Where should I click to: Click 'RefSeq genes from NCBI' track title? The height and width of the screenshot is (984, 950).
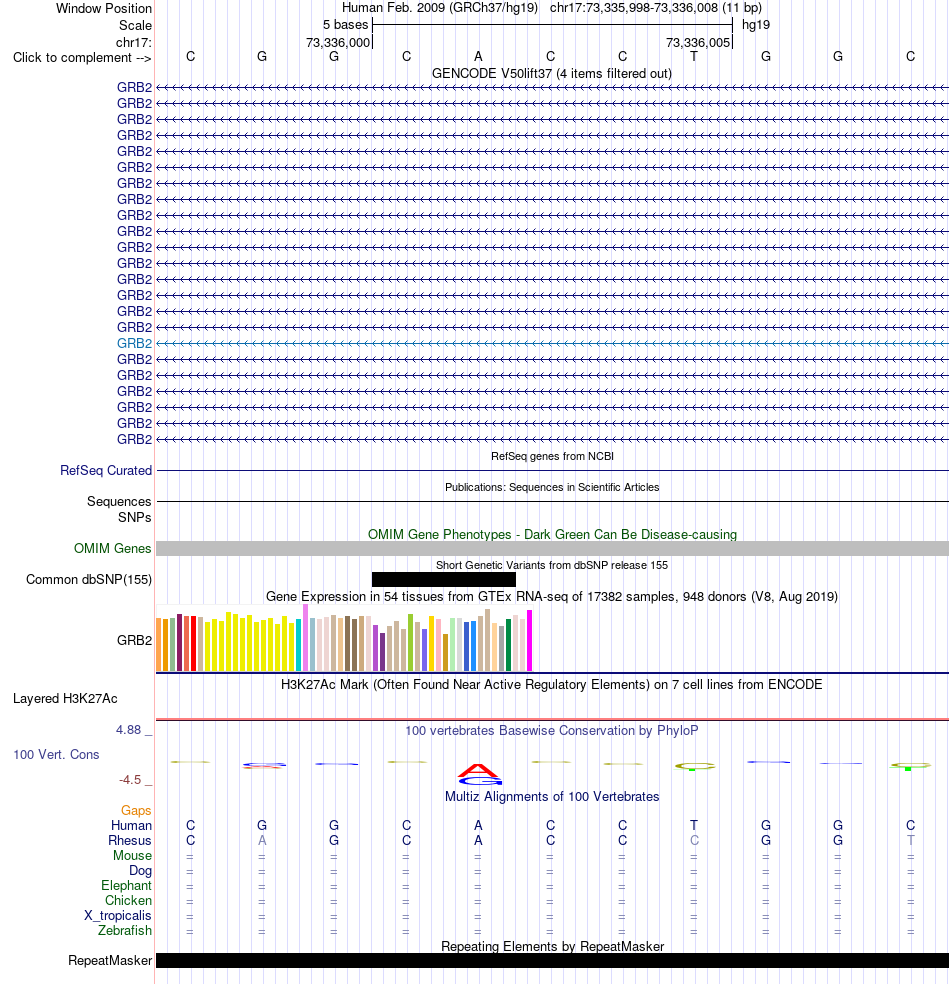(552, 456)
